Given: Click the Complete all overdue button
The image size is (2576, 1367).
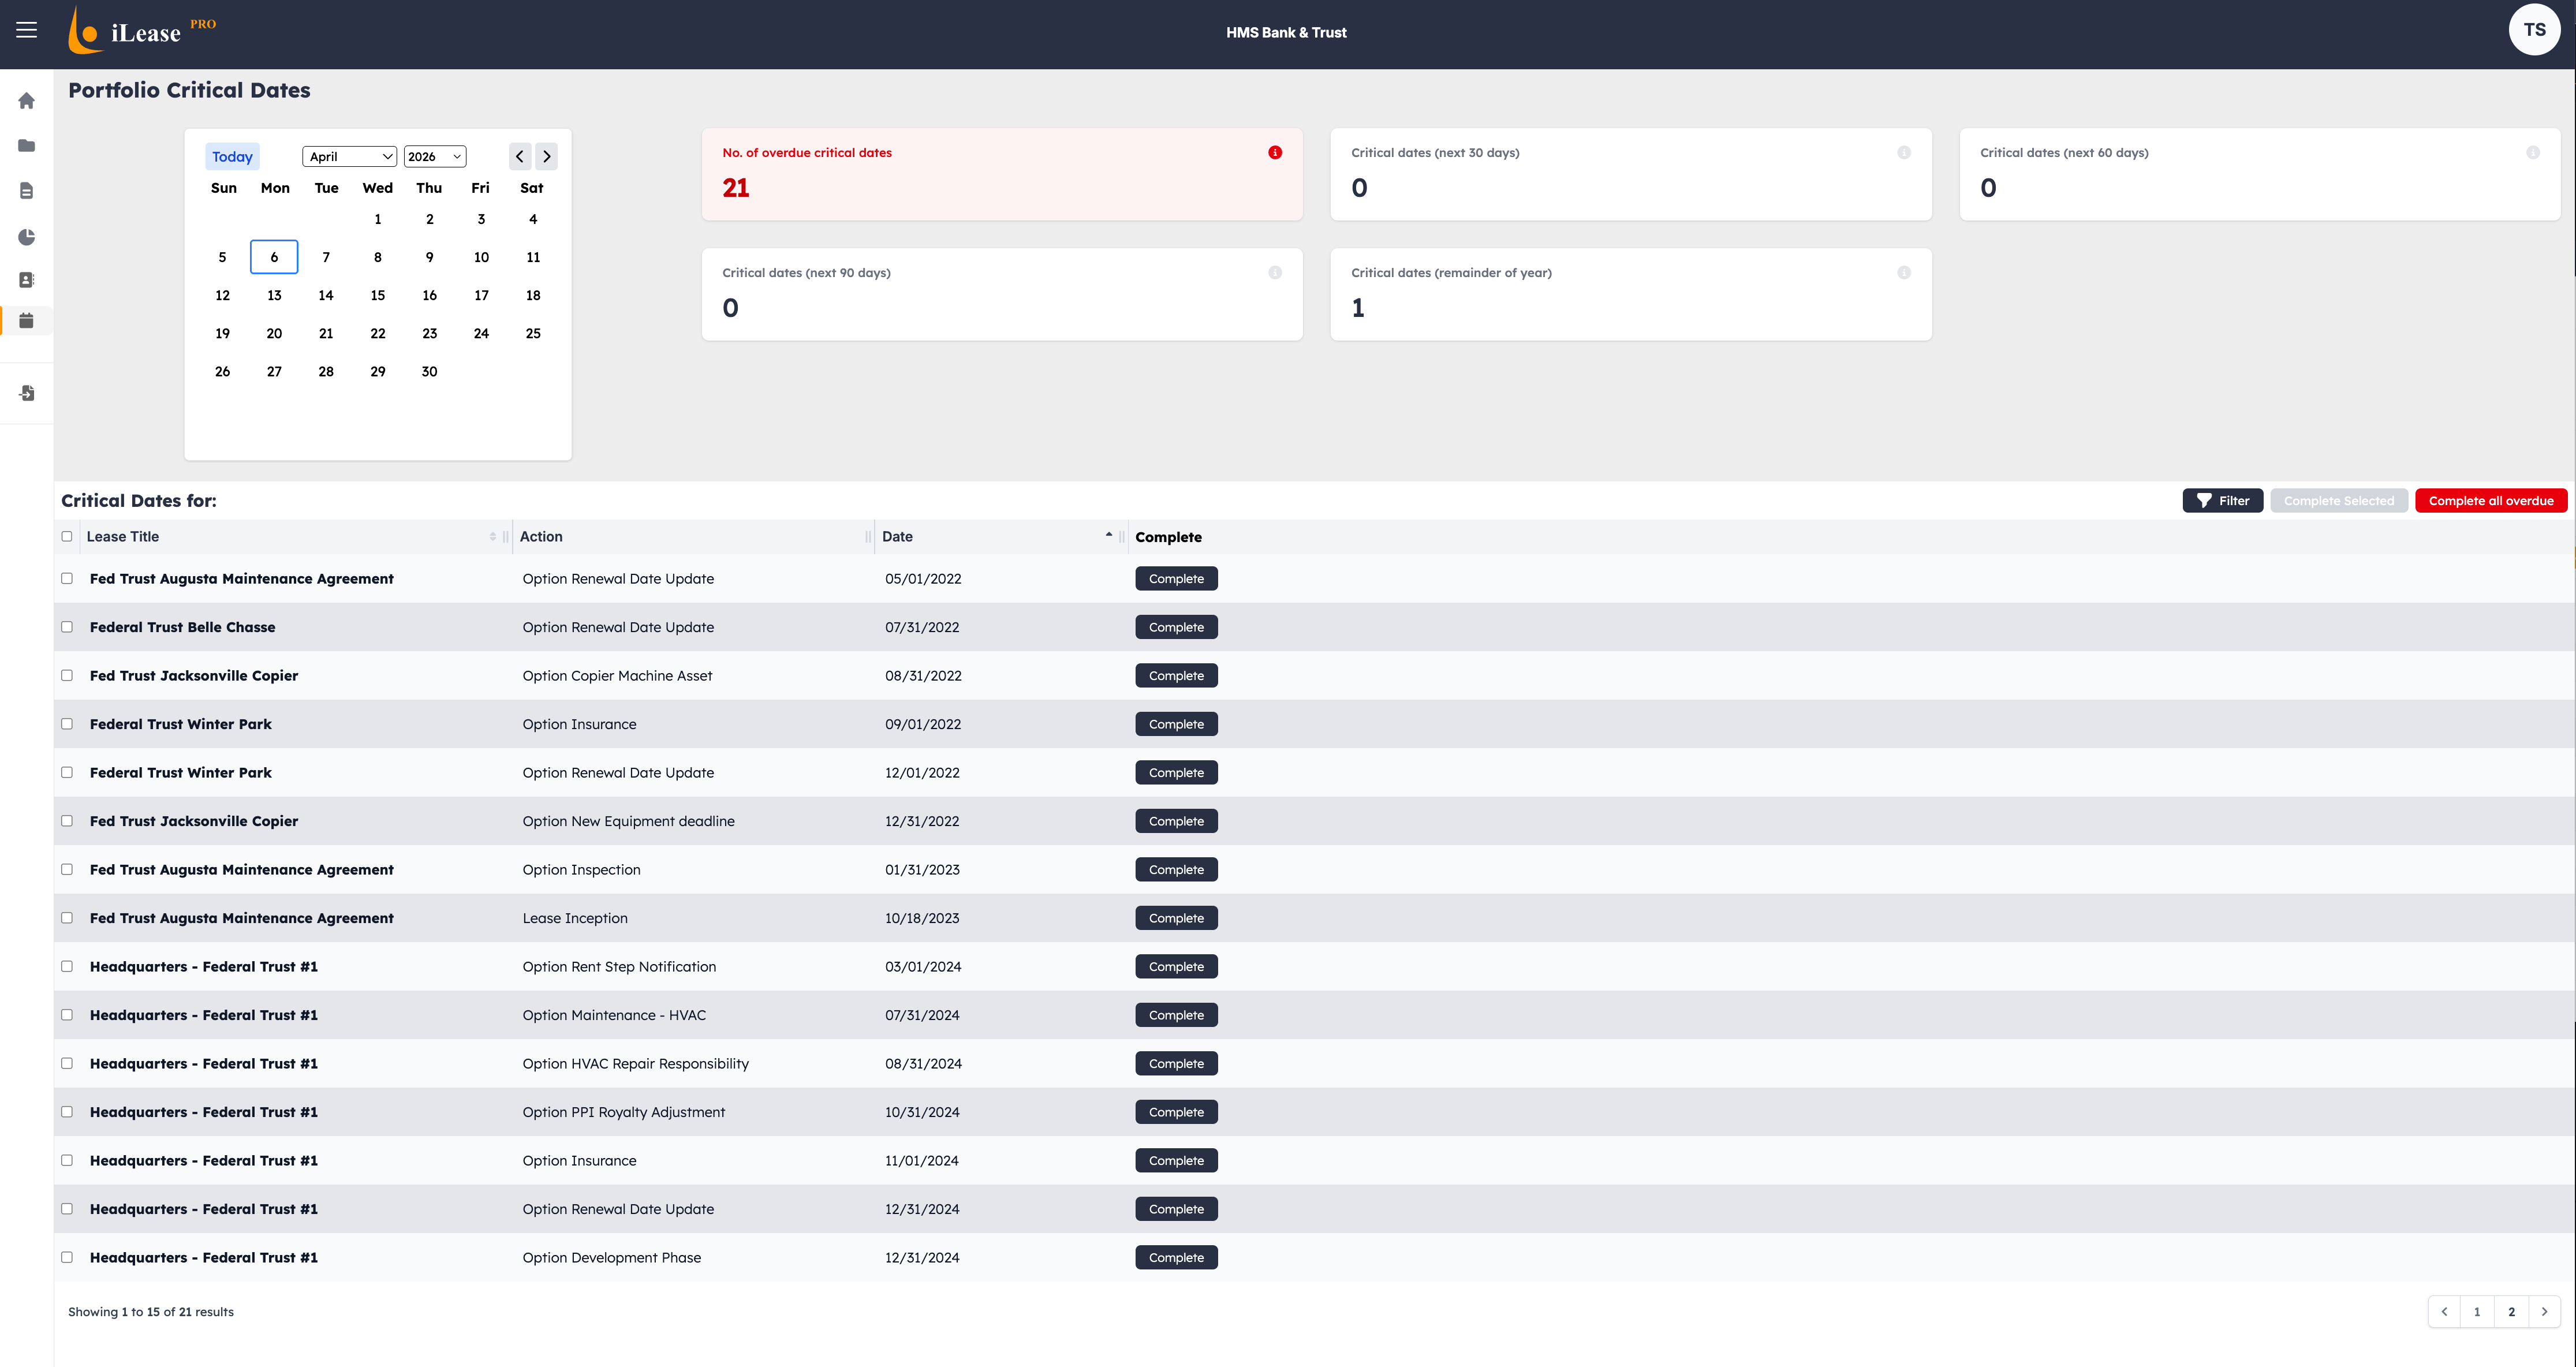Looking at the screenshot, I should point(2491,500).
